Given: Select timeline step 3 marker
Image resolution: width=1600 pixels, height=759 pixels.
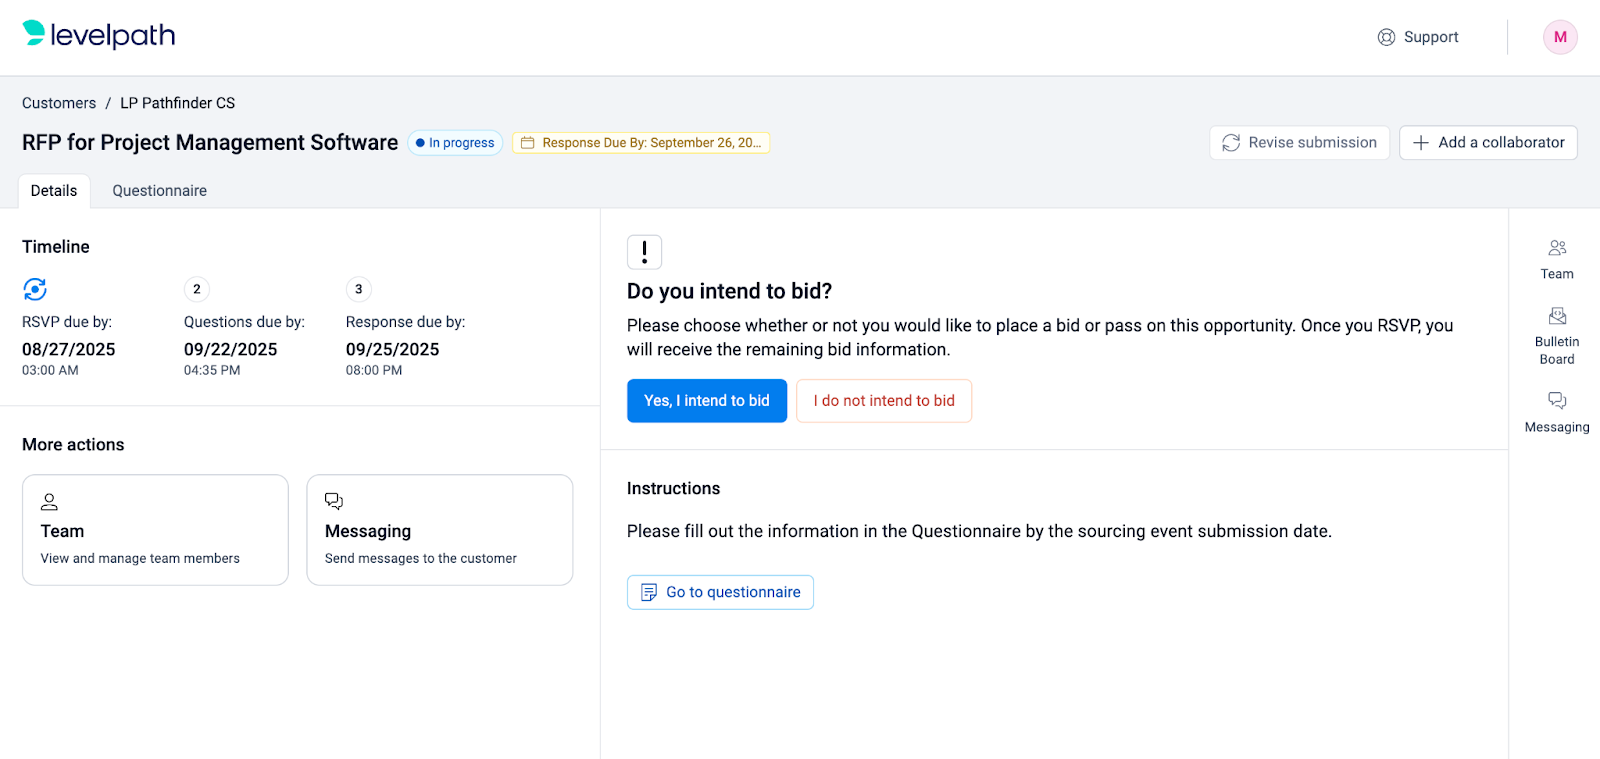Looking at the screenshot, I should [359, 289].
